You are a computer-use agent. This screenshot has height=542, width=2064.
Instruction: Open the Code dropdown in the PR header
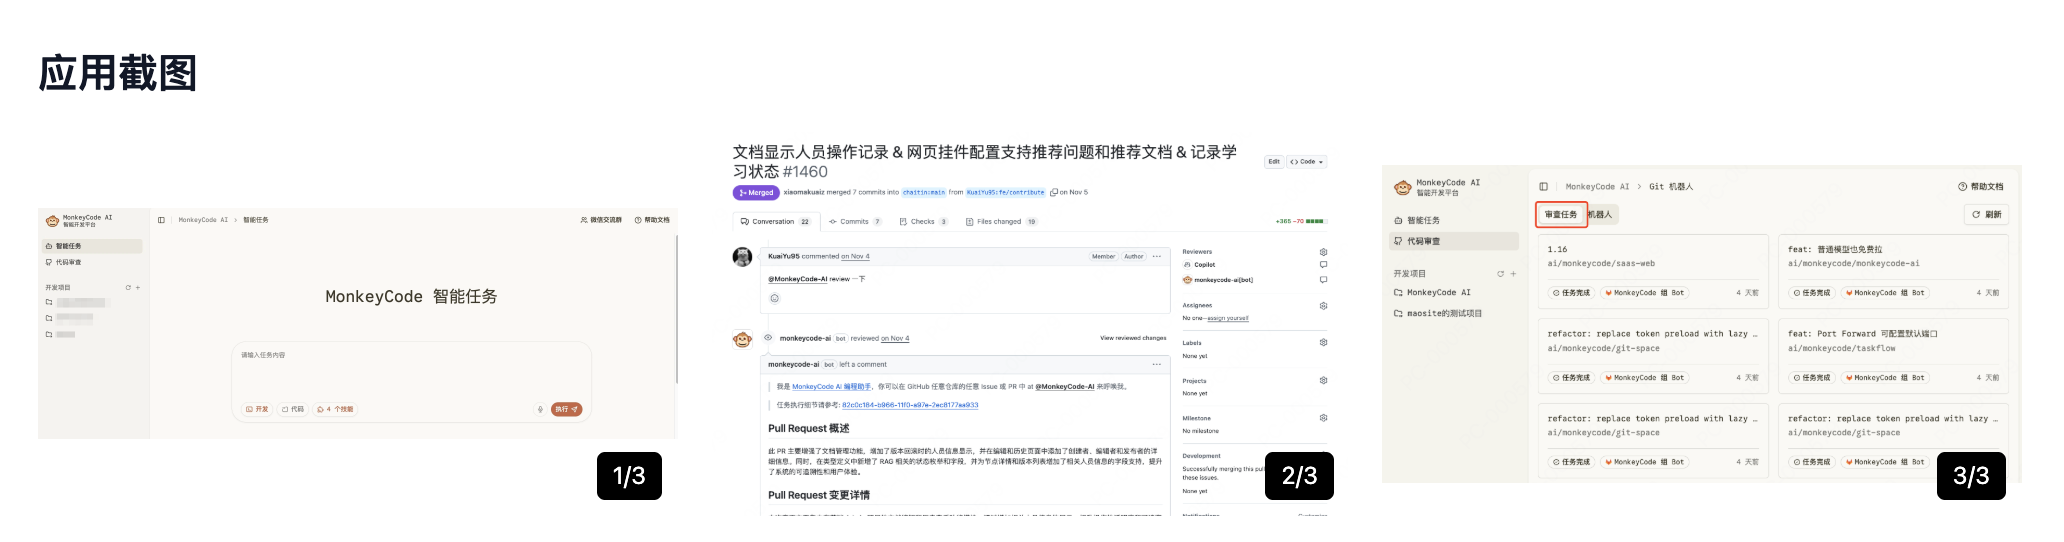[x=1307, y=161]
